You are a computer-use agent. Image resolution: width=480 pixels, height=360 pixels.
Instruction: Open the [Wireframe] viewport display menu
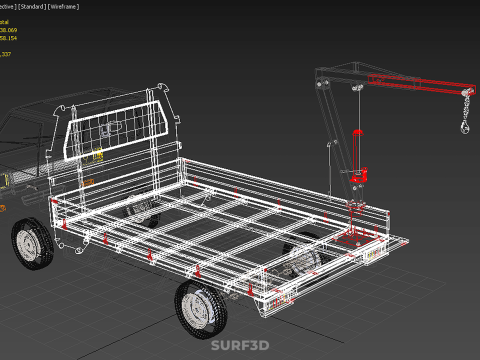coord(63,6)
